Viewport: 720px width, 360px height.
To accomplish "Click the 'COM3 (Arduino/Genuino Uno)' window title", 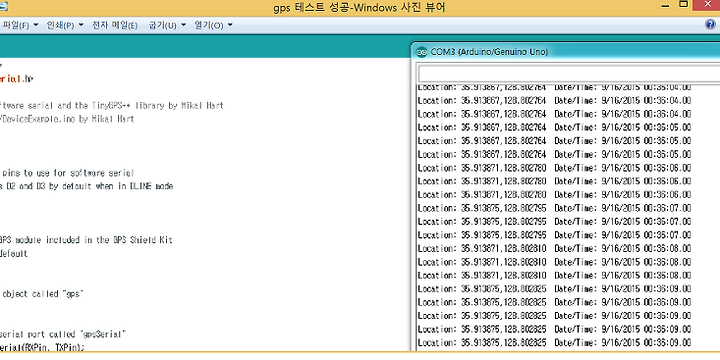I will tap(489, 52).
